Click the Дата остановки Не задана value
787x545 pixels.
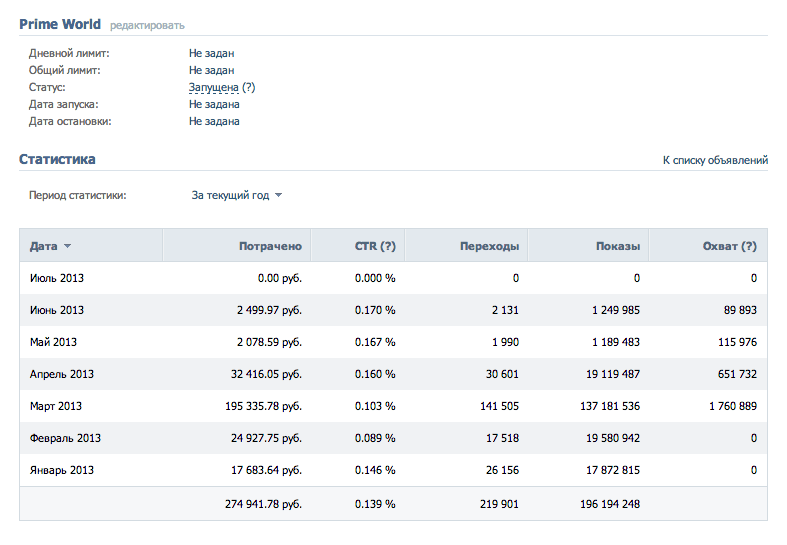214,121
